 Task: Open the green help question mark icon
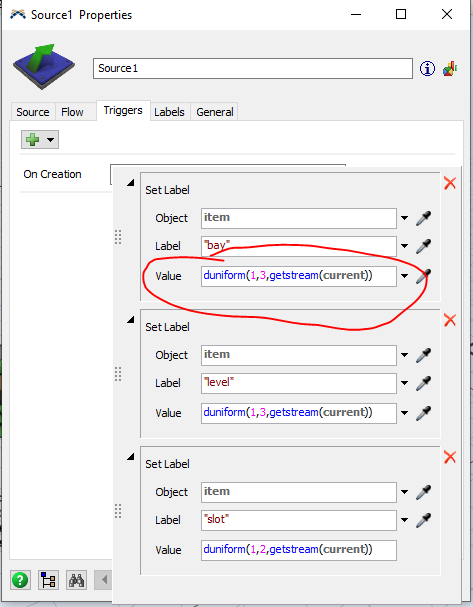(x=20, y=580)
